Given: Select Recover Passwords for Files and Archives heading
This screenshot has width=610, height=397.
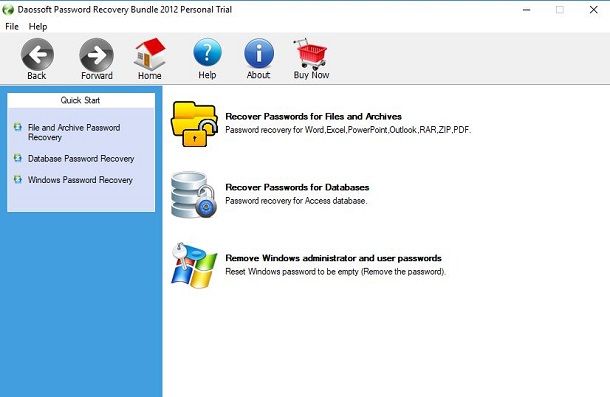Looking at the screenshot, I should point(314,116).
